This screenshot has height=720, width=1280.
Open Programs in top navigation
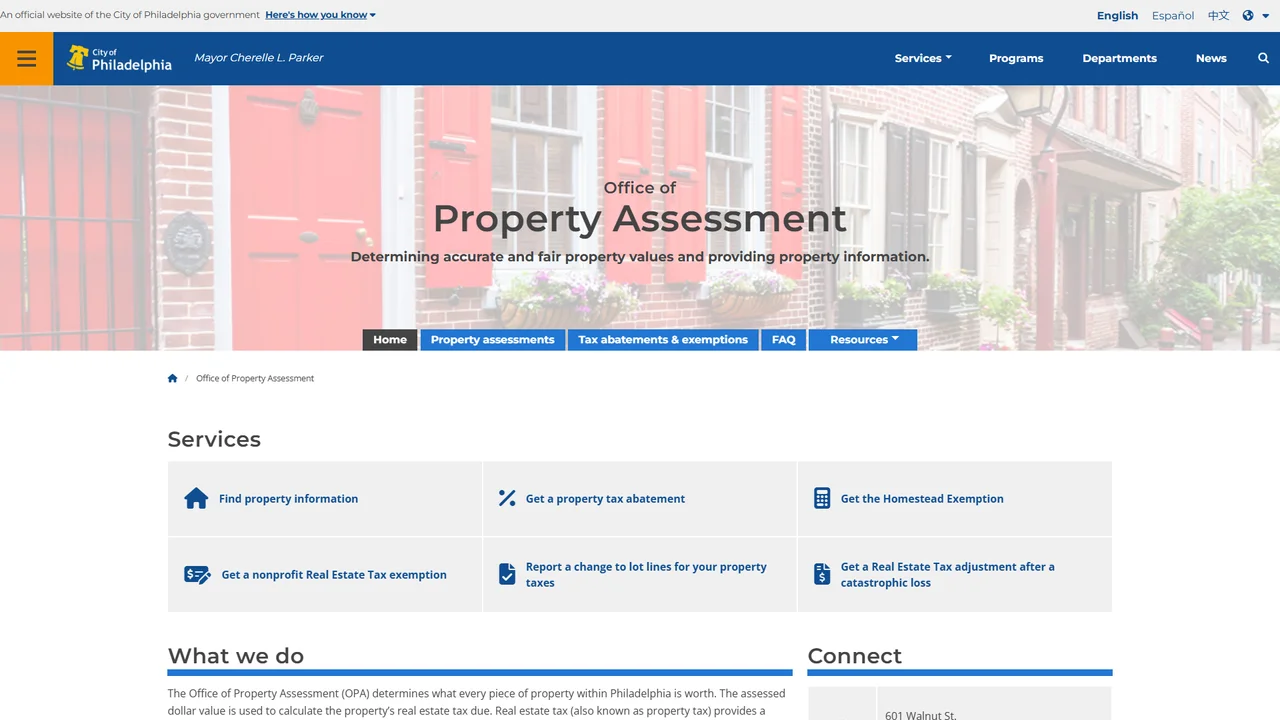tap(1016, 58)
